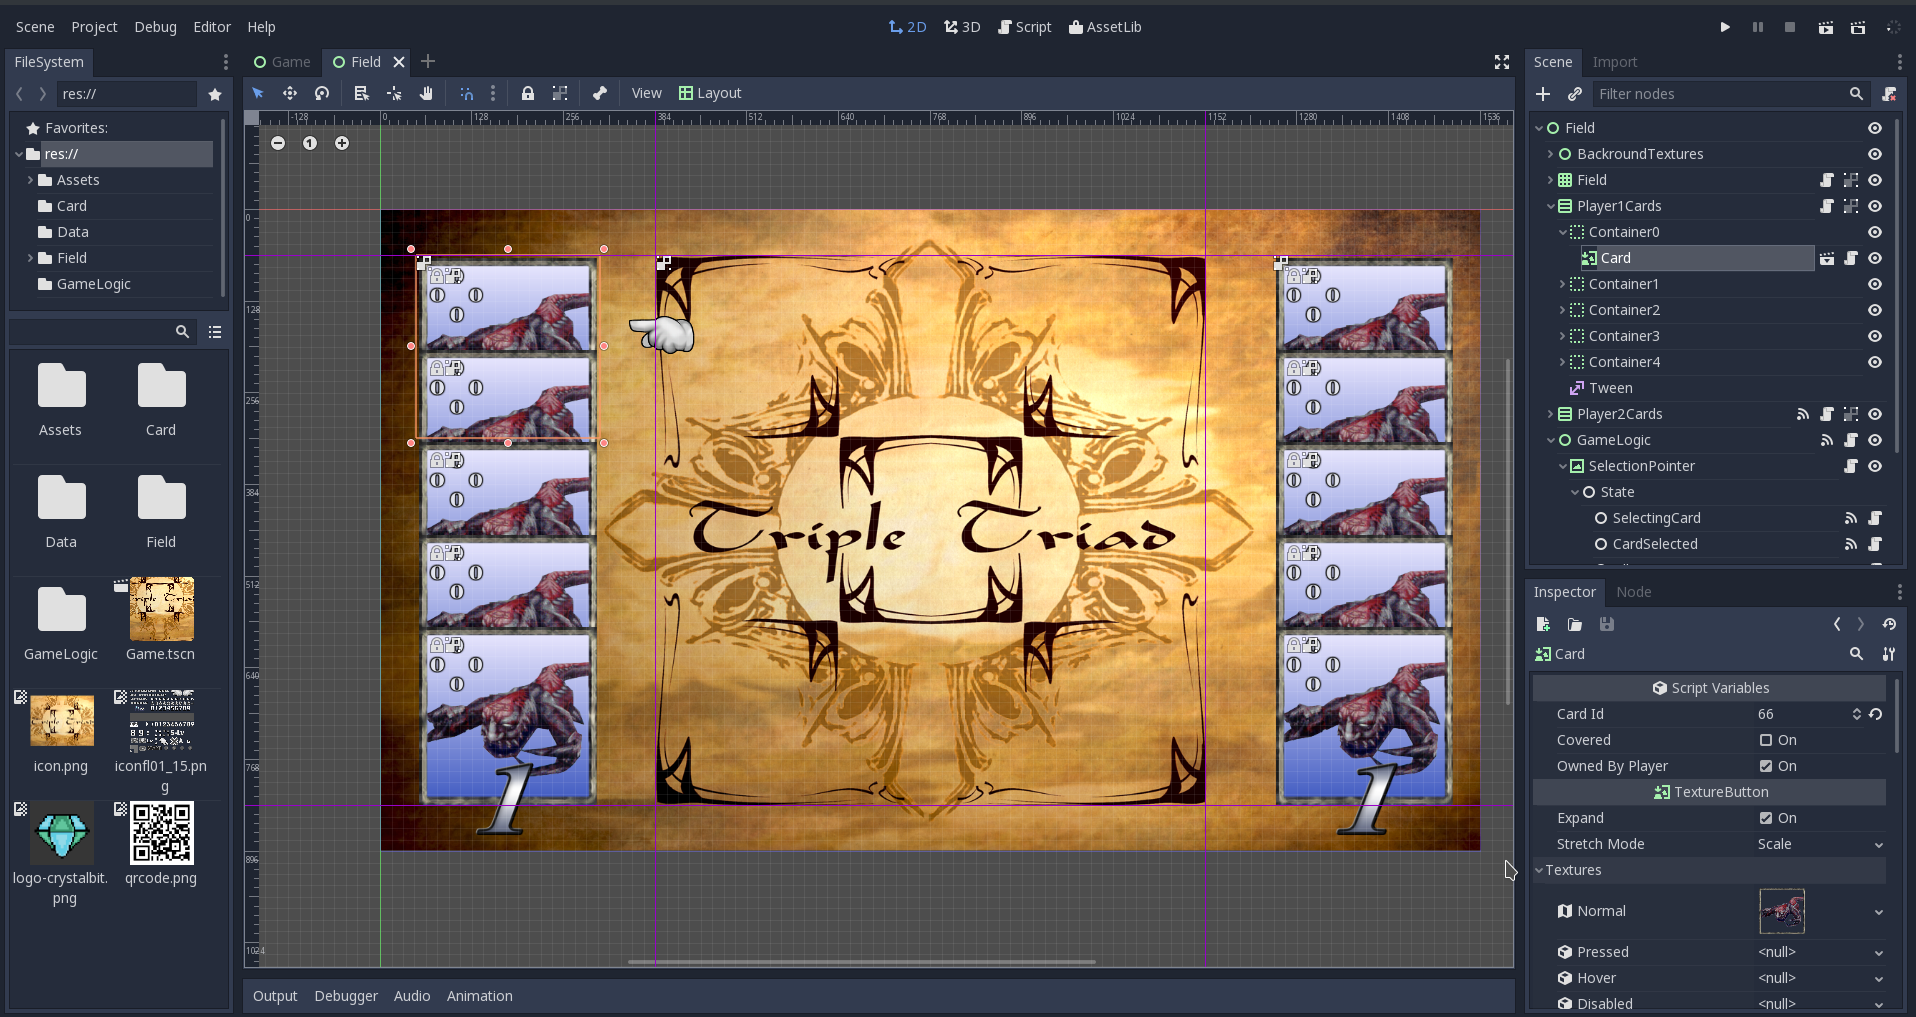Viewport: 1916px width, 1017px height.
Task: Hide the BackroundTextures node
Action: point(1875,154)
